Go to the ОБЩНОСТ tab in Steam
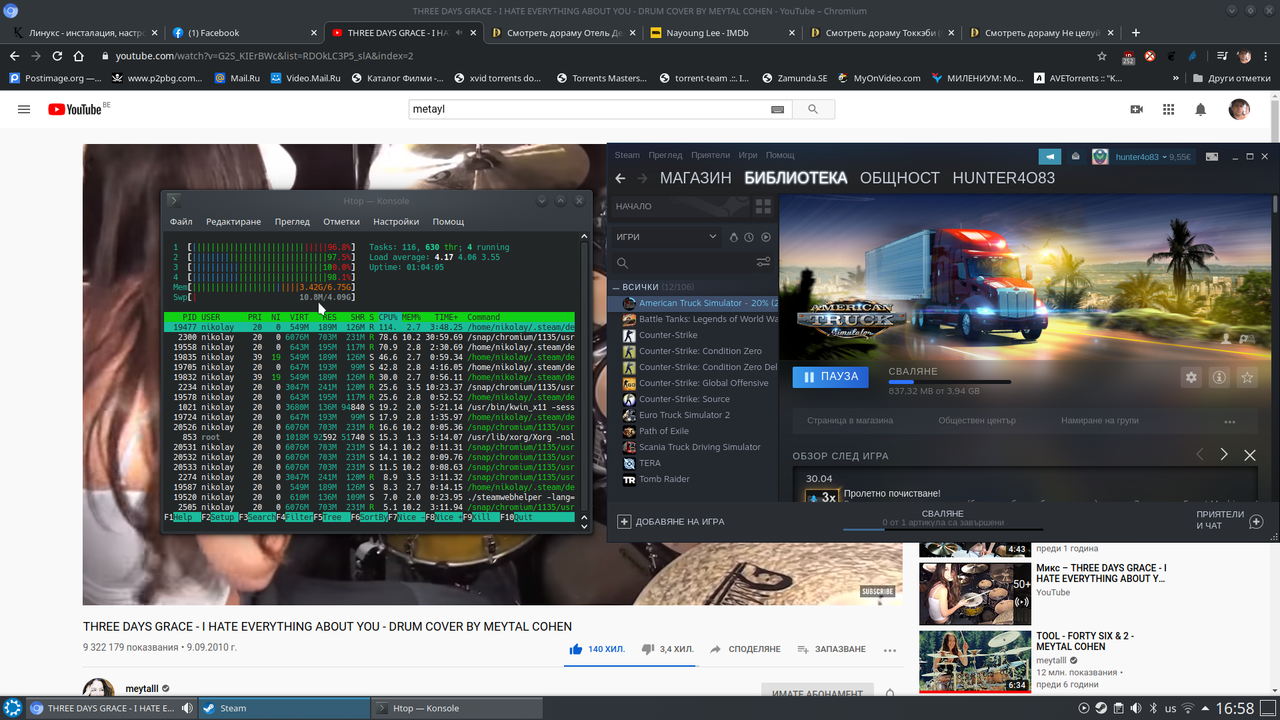Viewport: 1280px width, 720px height. pos(900,178)
